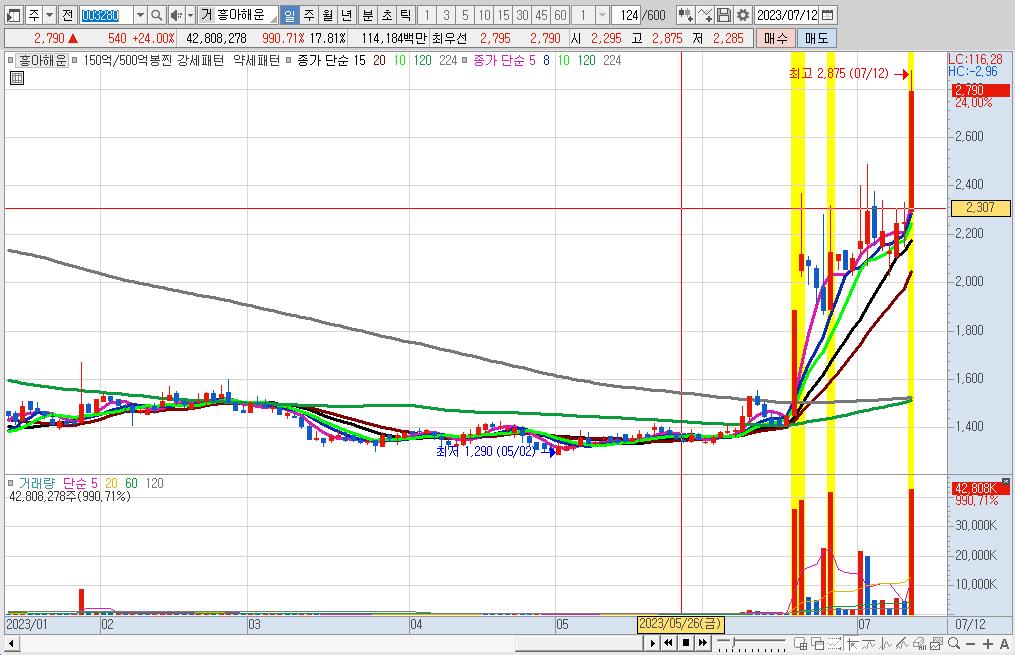Select the stock code input field
Viewport: 1015px width, 655px height.
[107, 15]
